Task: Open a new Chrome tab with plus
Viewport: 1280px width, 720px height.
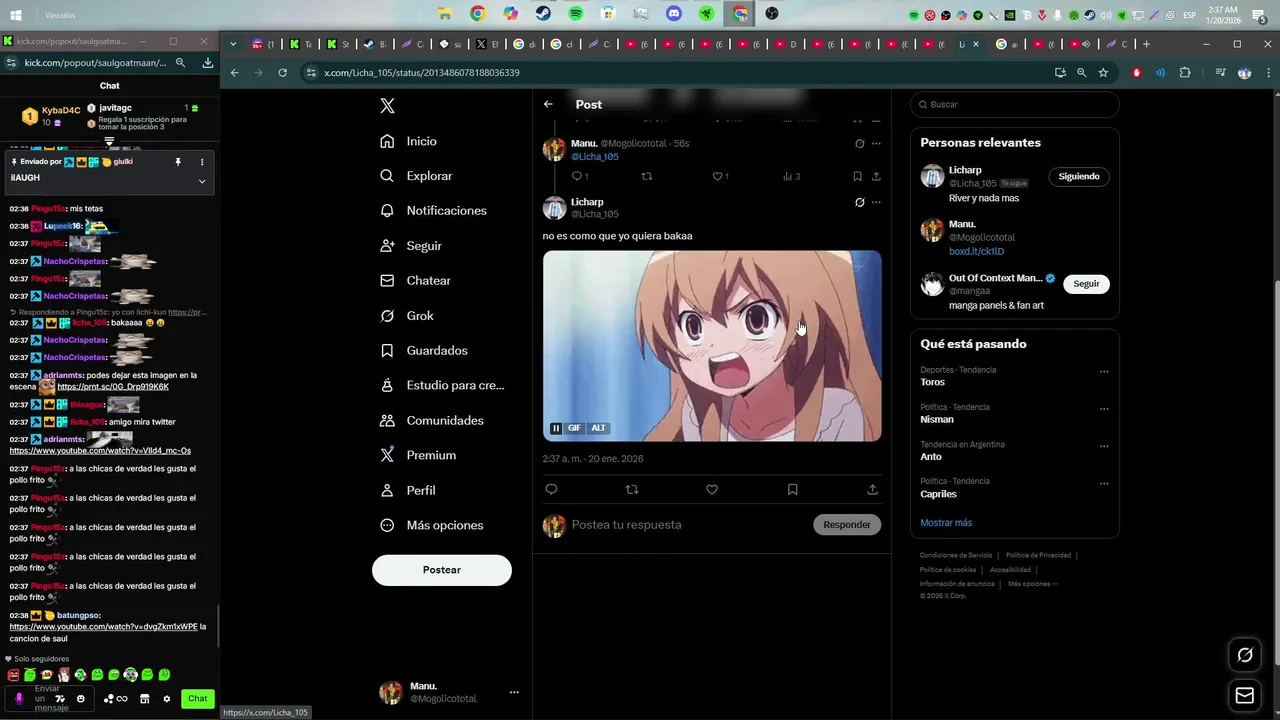Action: coord(1146,44)
